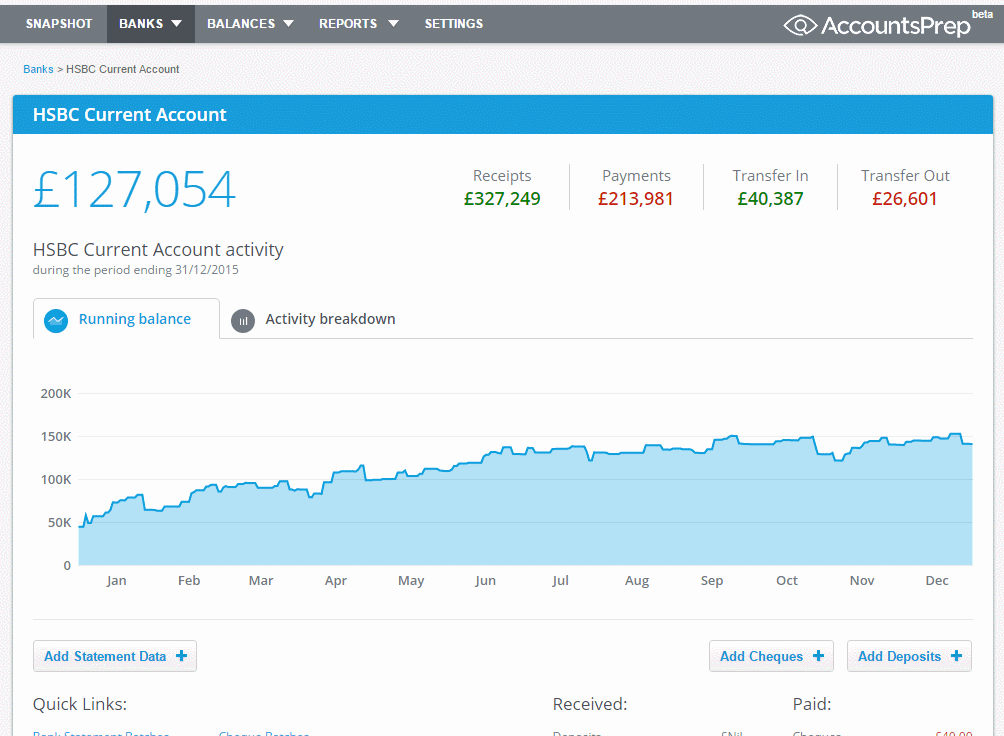The width and height of the screenshot is (1004, 736).
Task: Select the Running balance tab
Action: (126, 319)
